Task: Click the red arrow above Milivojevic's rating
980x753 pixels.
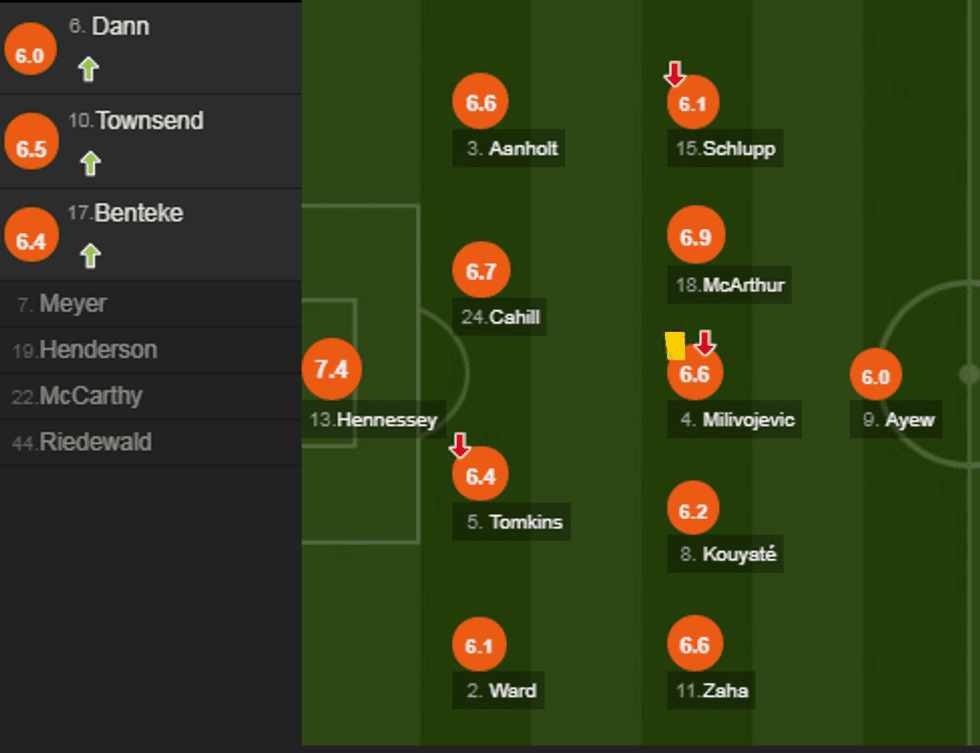Action: click(x=706, y=344)
